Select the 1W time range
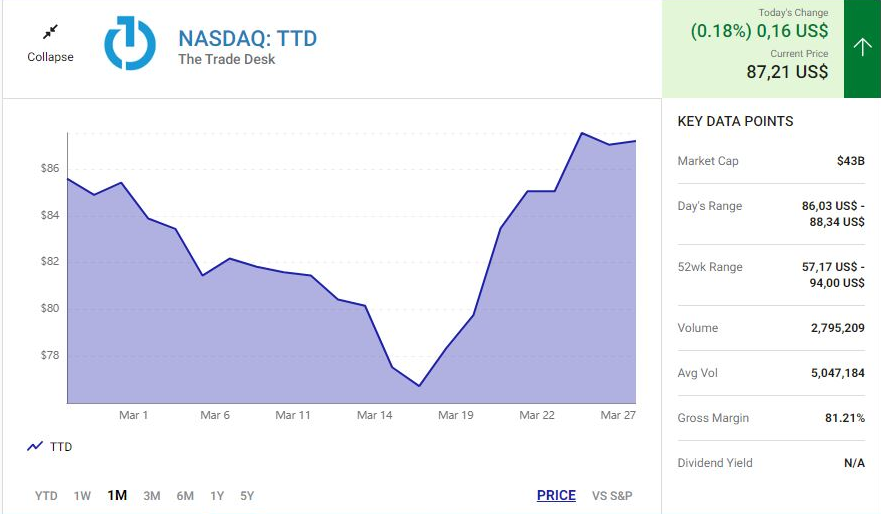The width and height of the screenshot is (881, 514). click(x=82, y=495)
